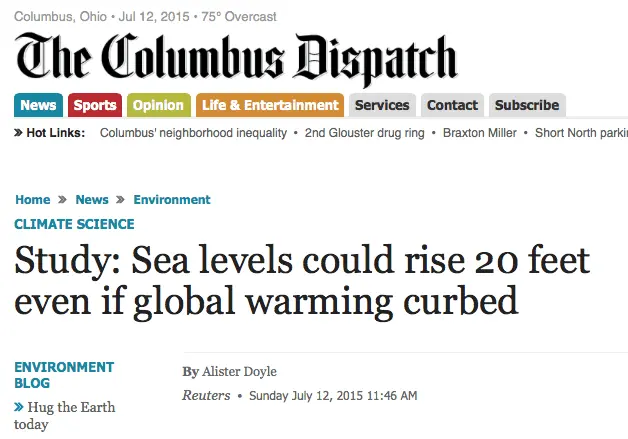Select the Services tab

click(x=382, y=105)
